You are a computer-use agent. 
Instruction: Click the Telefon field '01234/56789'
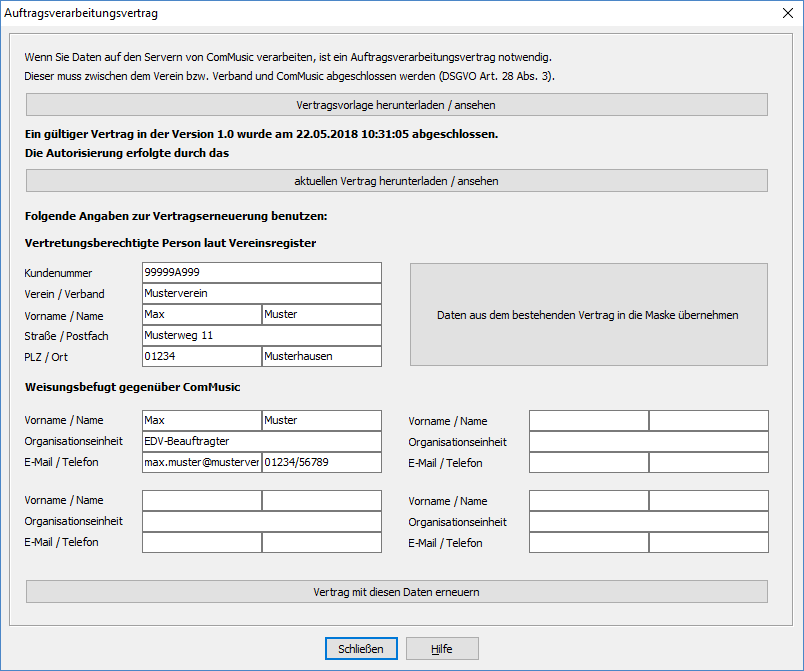321,462
